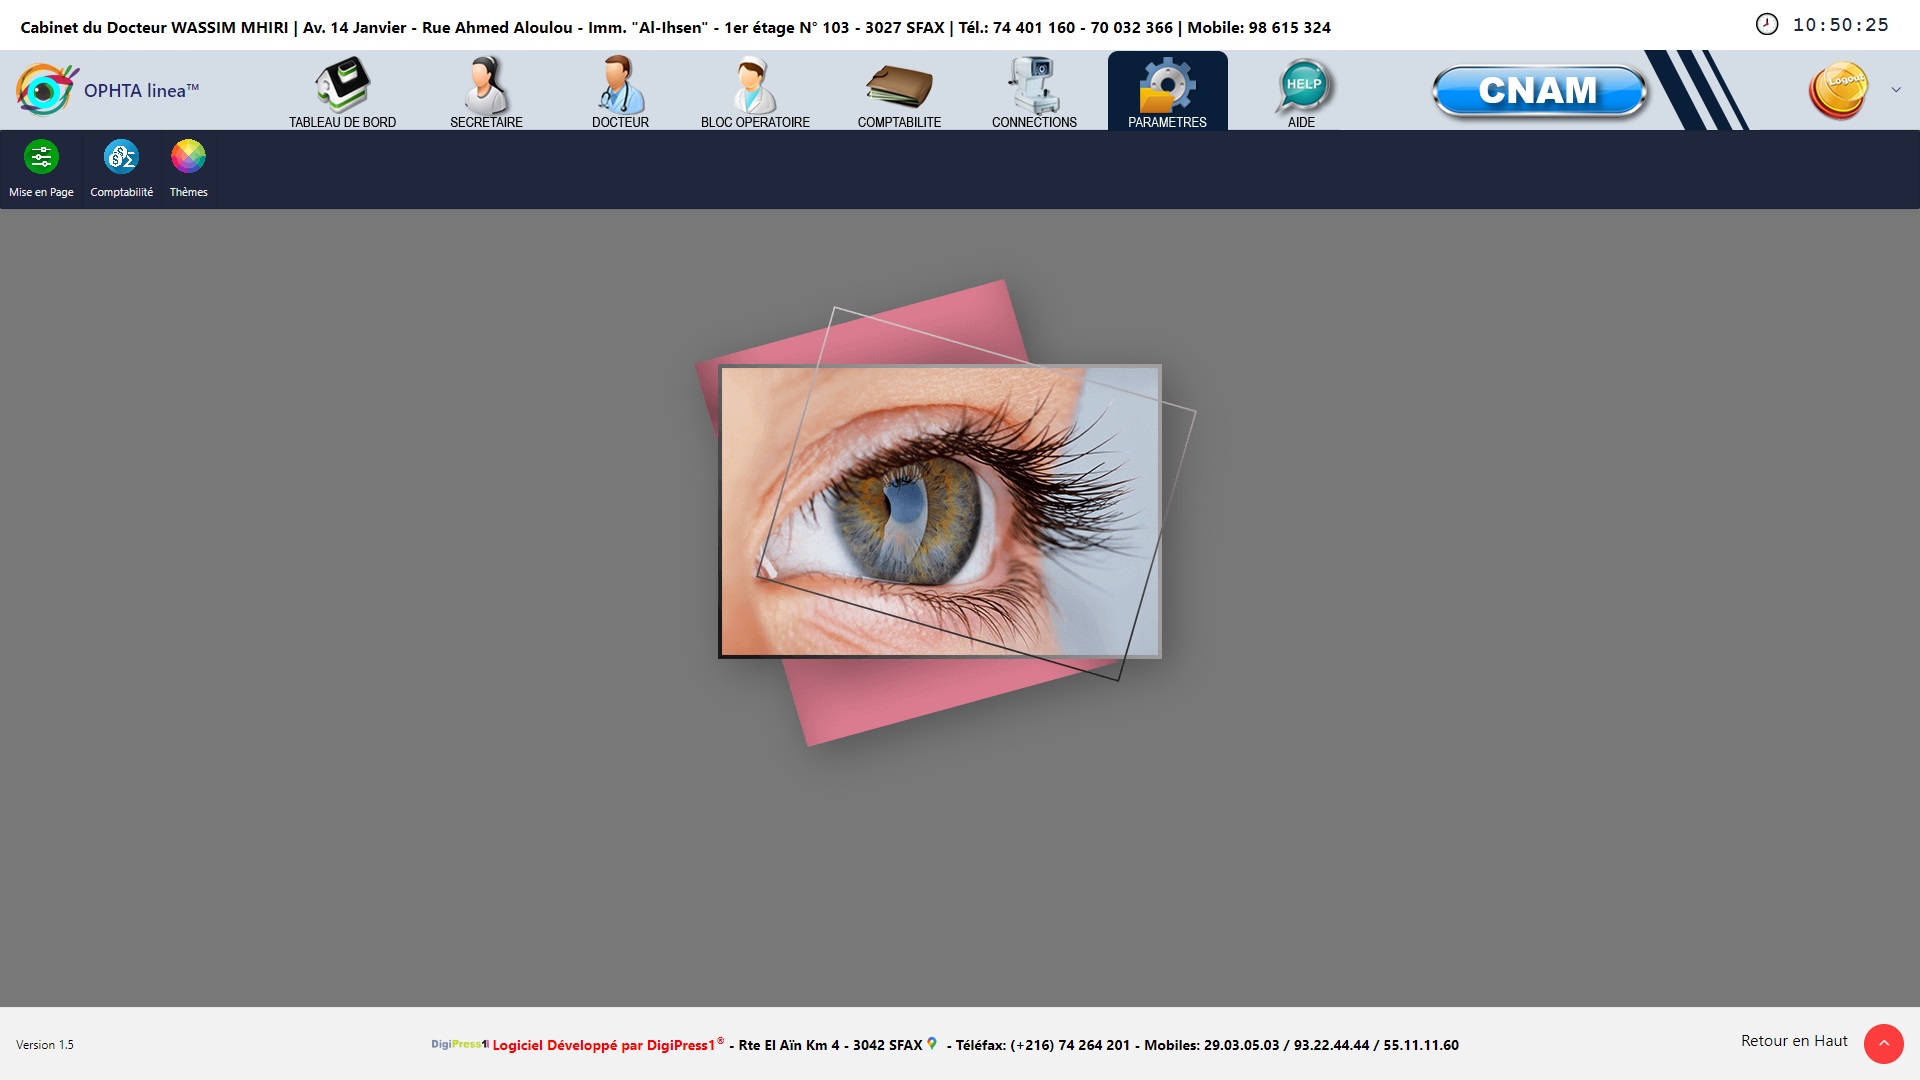Viewport: 1920px width, 1080px height.
Task: Click the Retour en Haut text
Action: click(1794, 1041)
